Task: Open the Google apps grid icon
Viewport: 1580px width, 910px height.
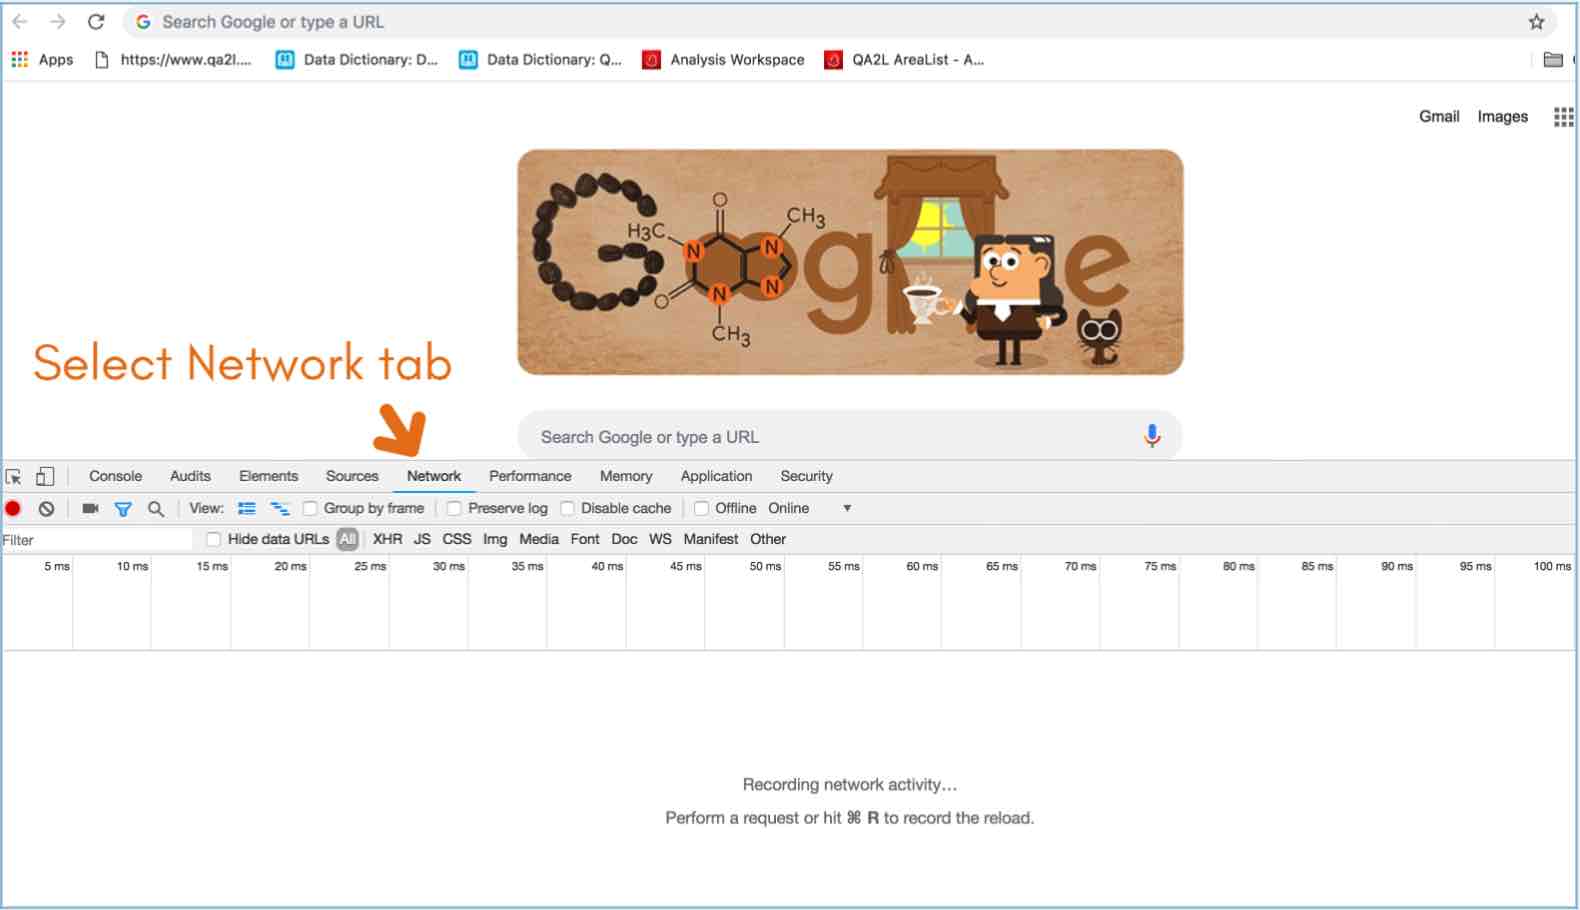Action: (x=1563, y=117)
